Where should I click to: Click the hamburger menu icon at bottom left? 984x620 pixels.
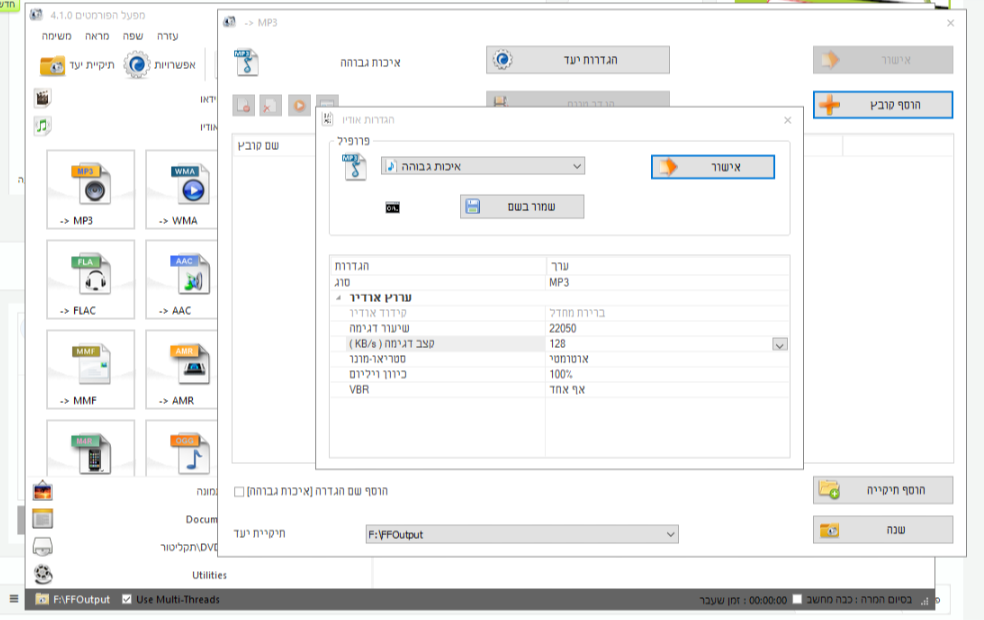click(14, 599)
